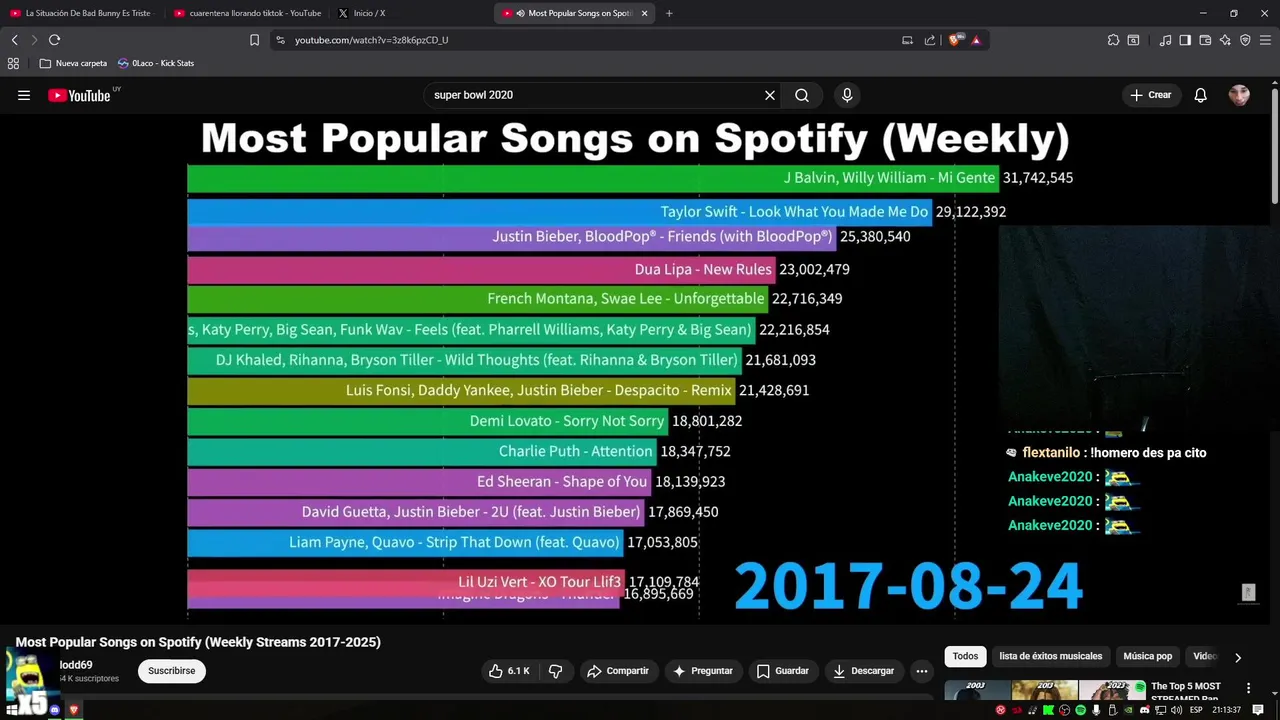Open the account avatar menu
Screen dimensions: 1280x720
pyautogui.click(x=1239, y=95)
